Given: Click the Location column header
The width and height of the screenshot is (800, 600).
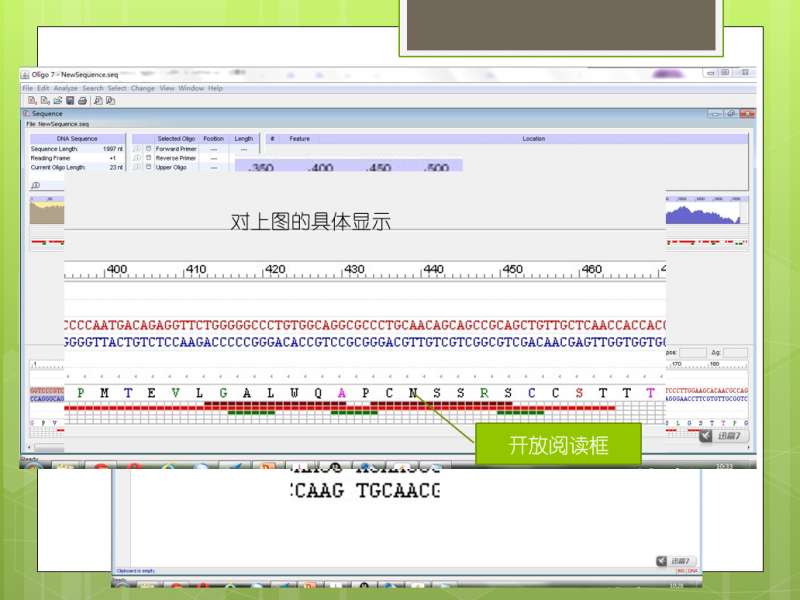Looking at the screenshot, I should coord(534,139).
